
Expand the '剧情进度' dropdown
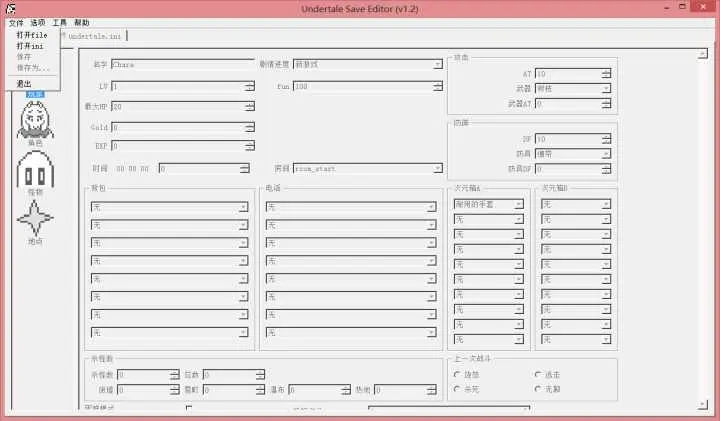pyautogui.click(x=437, y=65)
